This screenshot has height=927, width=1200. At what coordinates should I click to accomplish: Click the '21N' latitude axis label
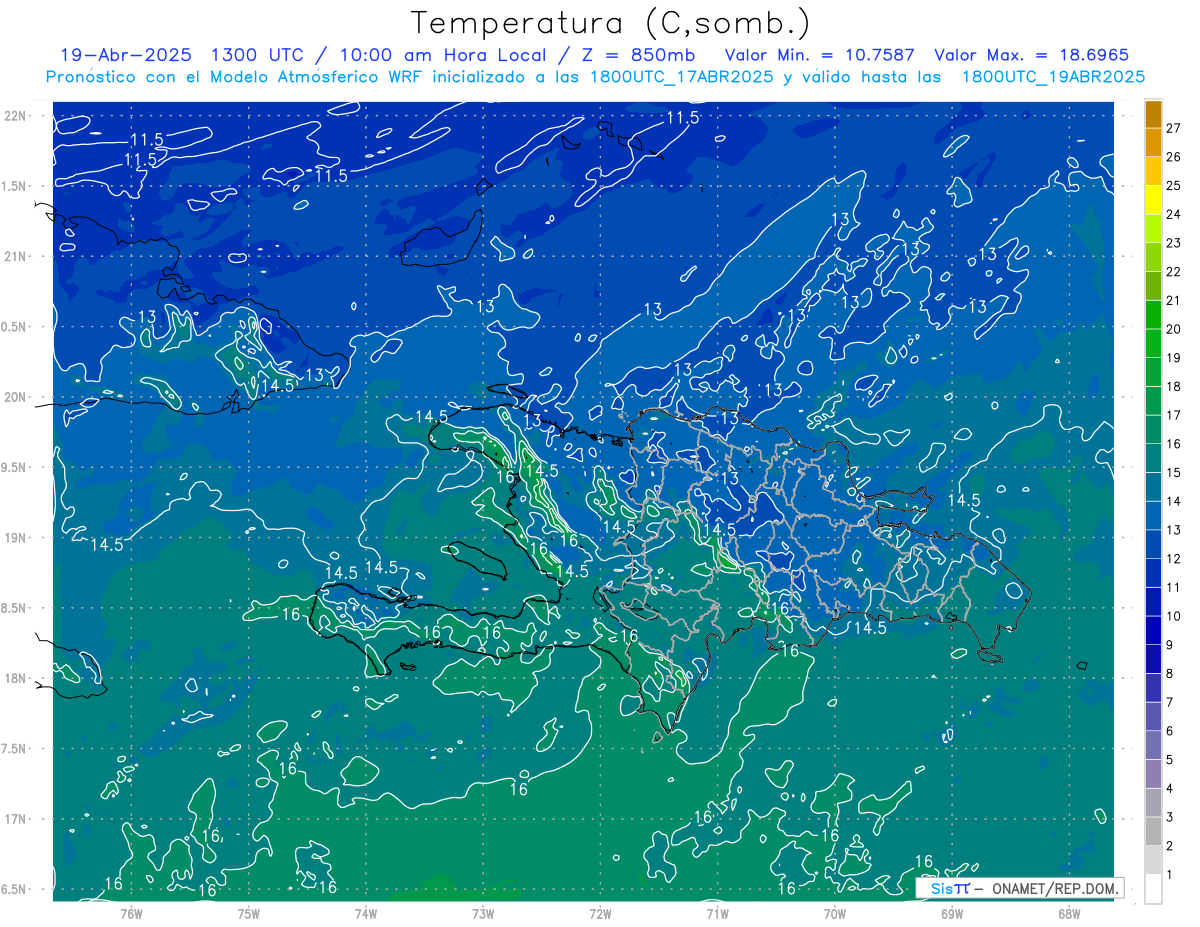[x=15, y=257]
